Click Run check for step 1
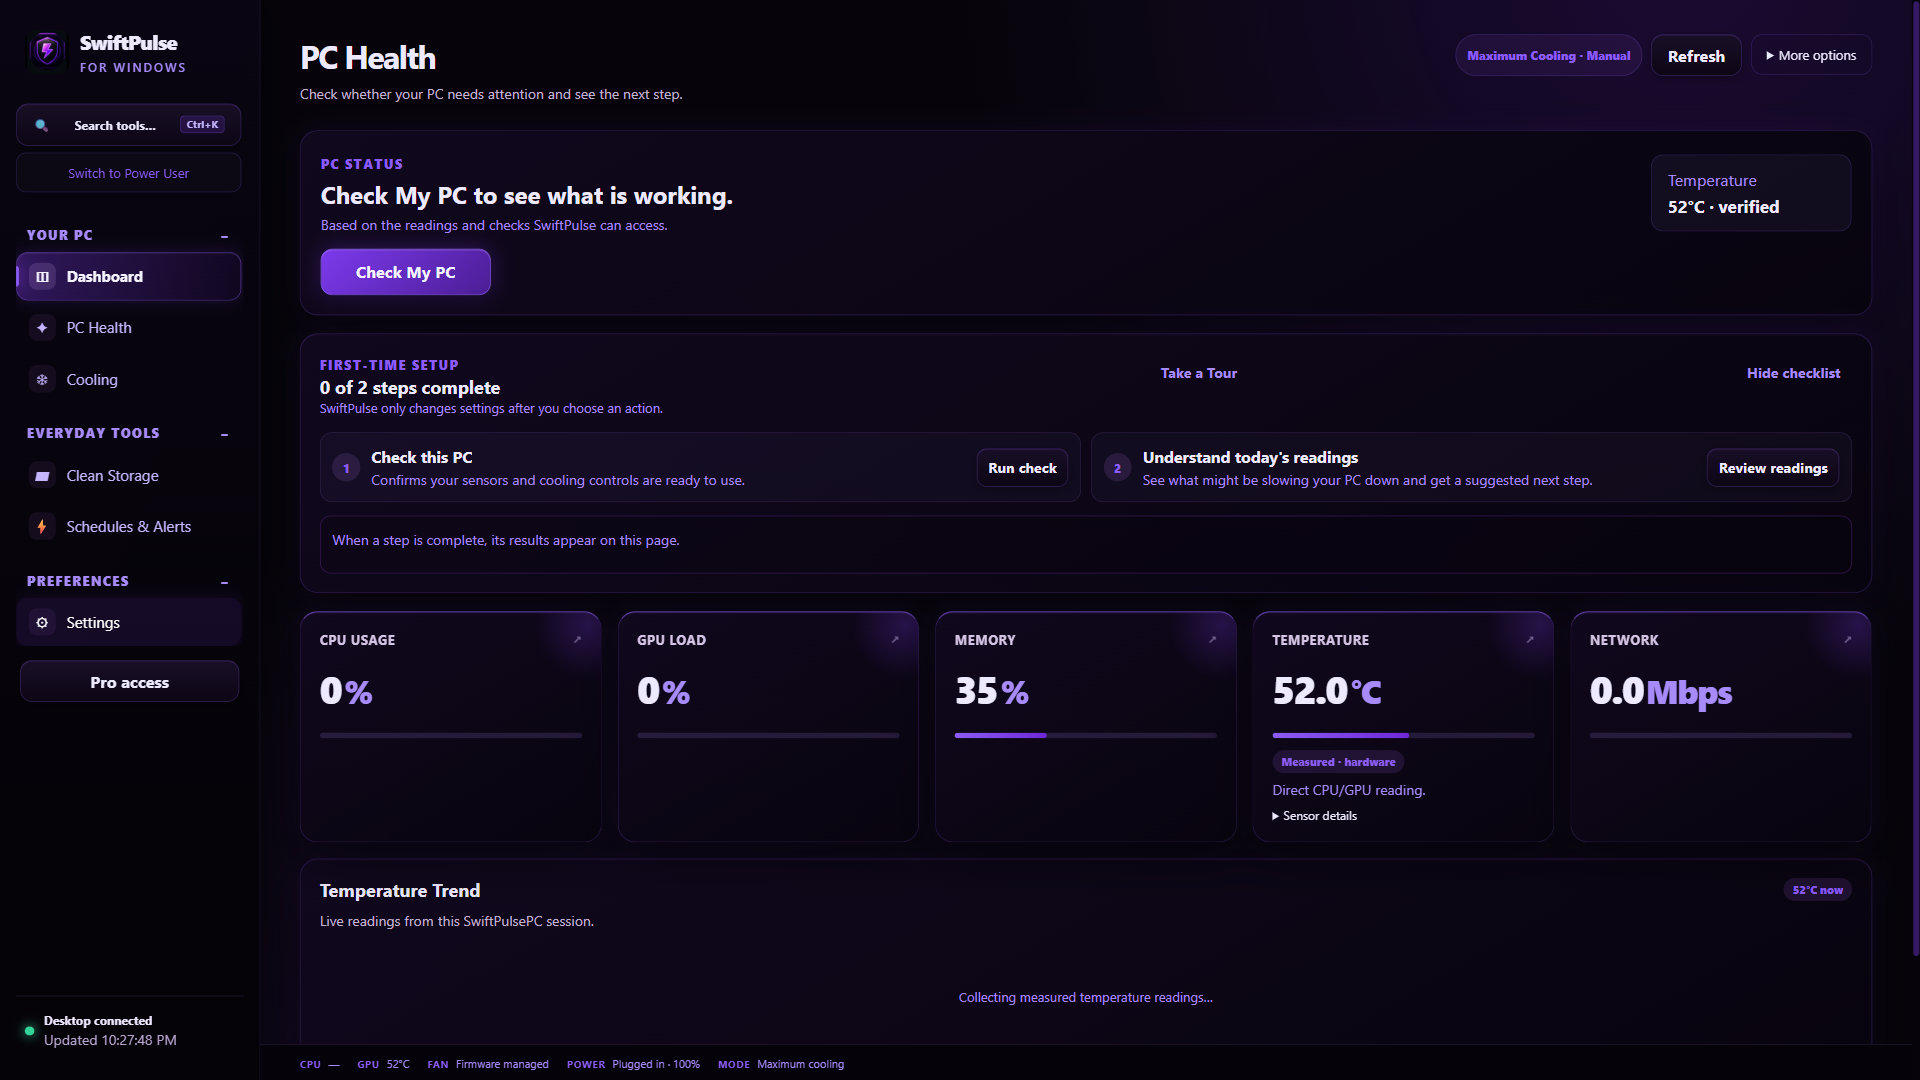Screen dimensions: 1920x1080 click(x=1022, y=468)
